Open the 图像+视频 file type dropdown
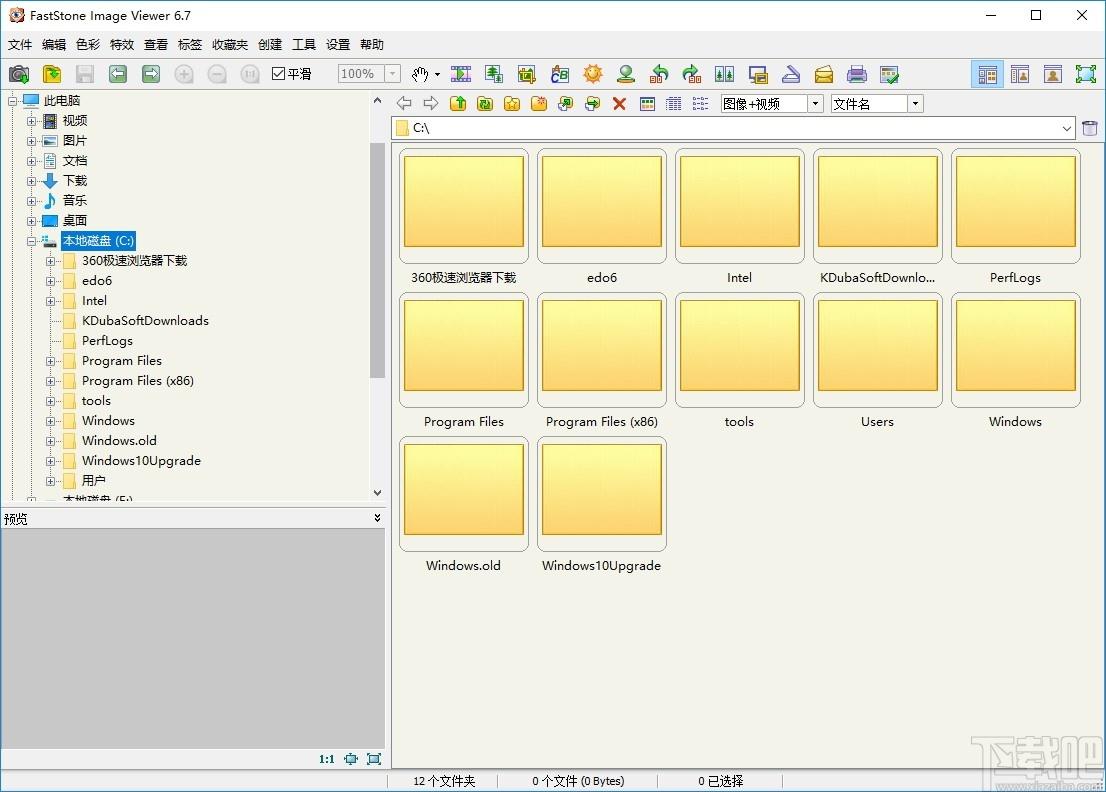1106x792 pixels. coord(815,104)
